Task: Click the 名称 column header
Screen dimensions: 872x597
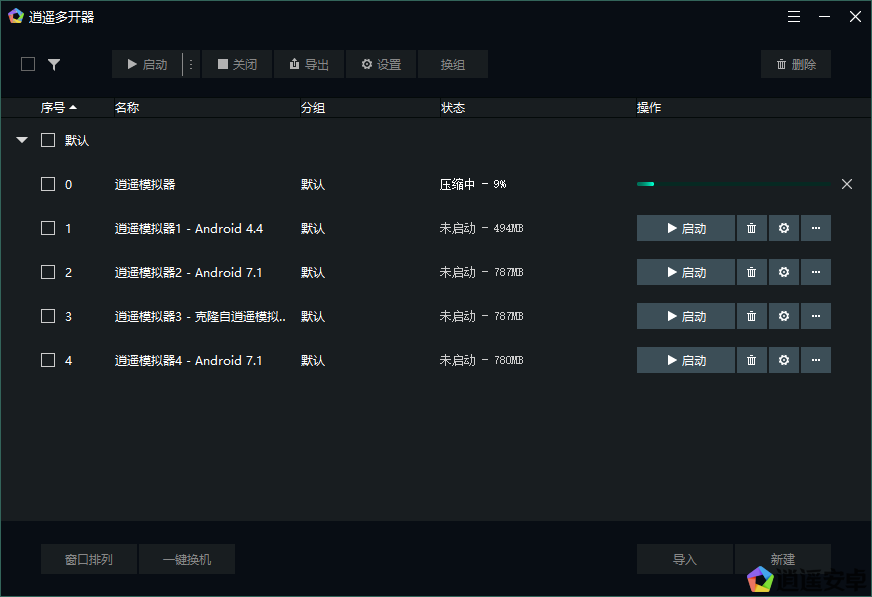Action: pos(127,107)
